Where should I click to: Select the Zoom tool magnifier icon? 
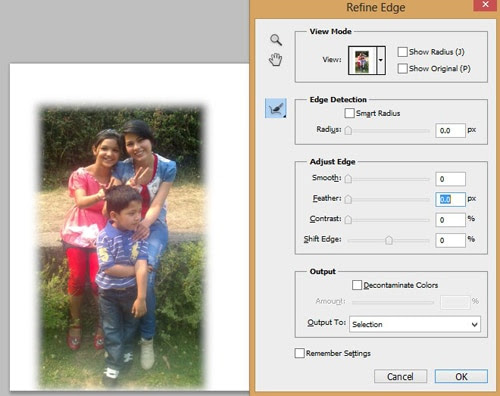click(276, 40)
